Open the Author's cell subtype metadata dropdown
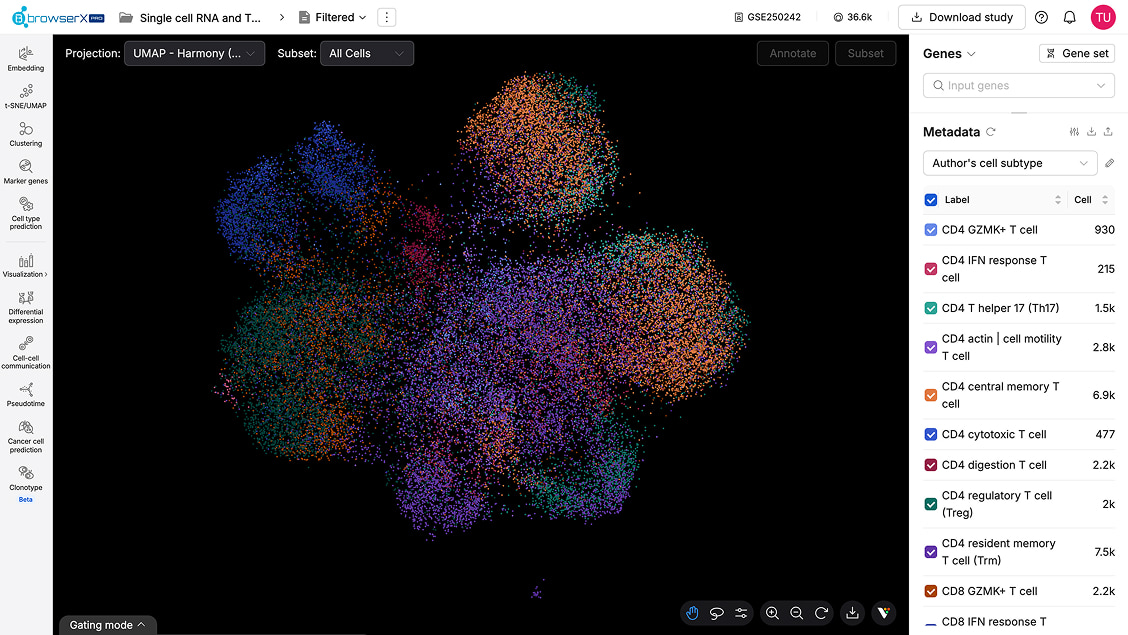Image resolution: width=1128 pixels, height=635 pixels. tap(1009, 162)
